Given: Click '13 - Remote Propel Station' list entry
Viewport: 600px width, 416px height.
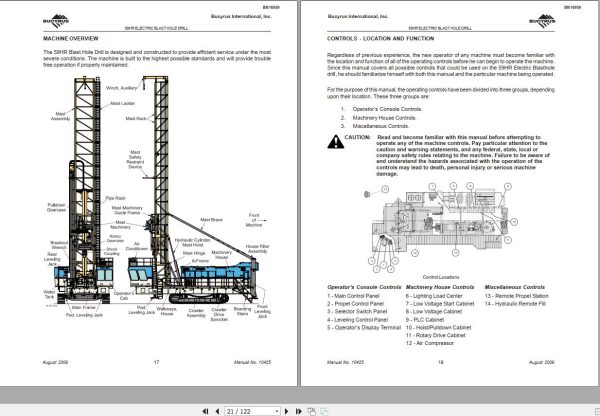Looking at the screenshot, I should coord(517,296).
